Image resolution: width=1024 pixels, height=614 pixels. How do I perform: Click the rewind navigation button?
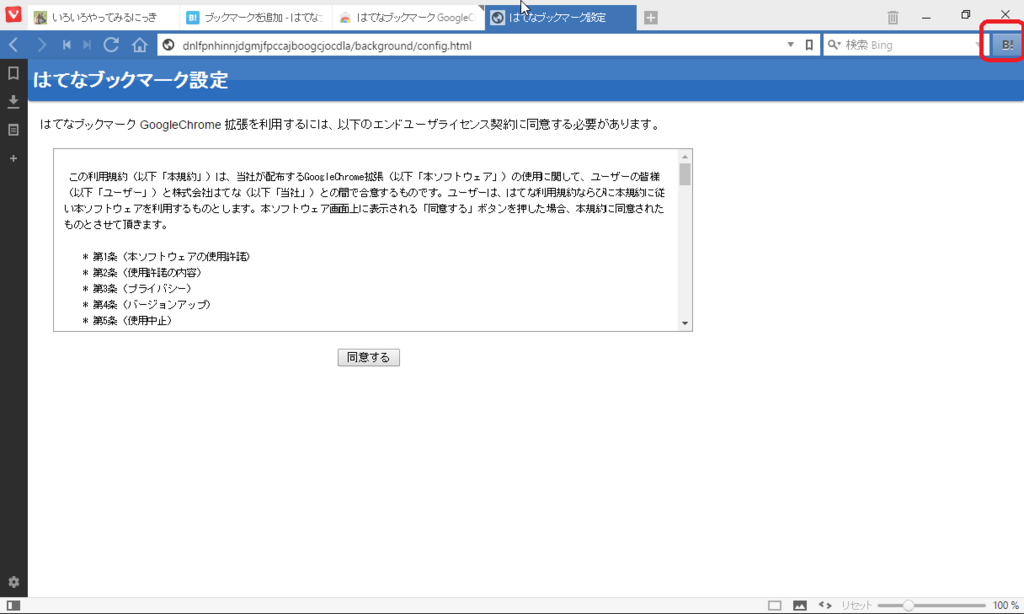(x=66, y=45)
